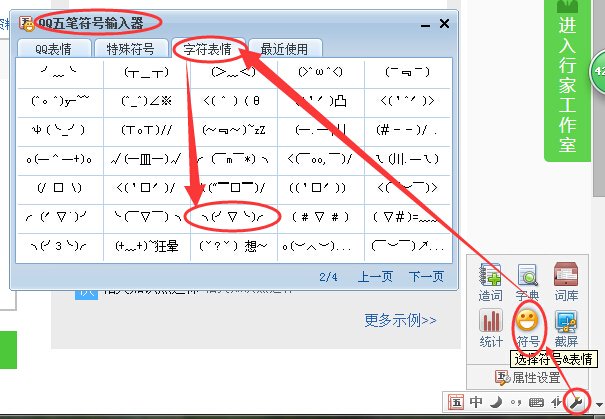Insert the ( ▽#)=﹏﹏ emoticon

[407, 217]
